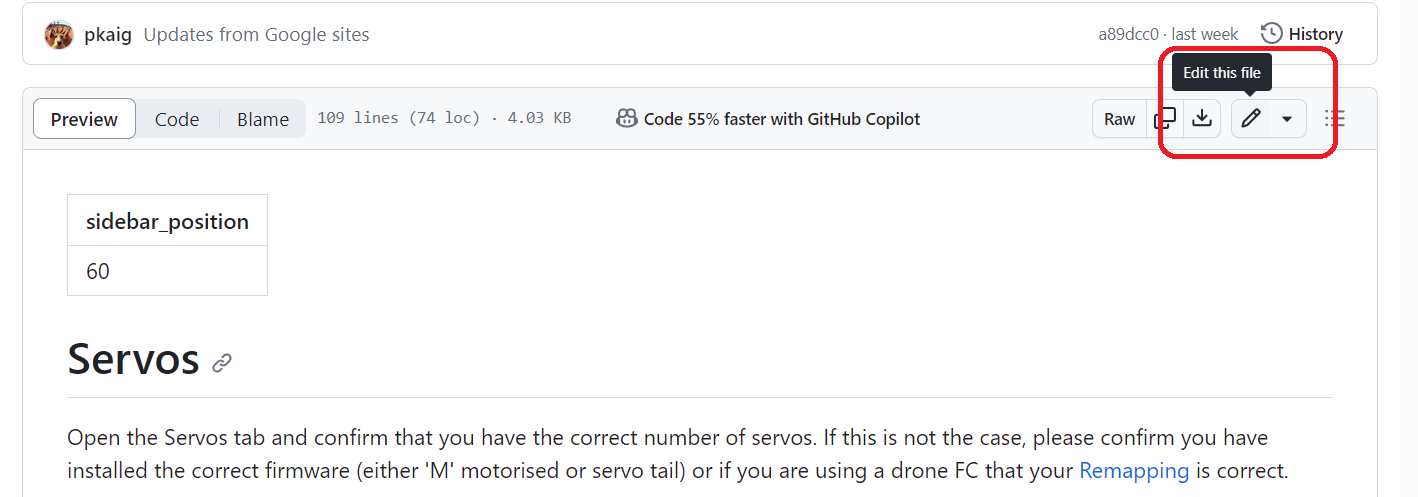
Task: Switch to the Blame tab
Action: point(263,119)
